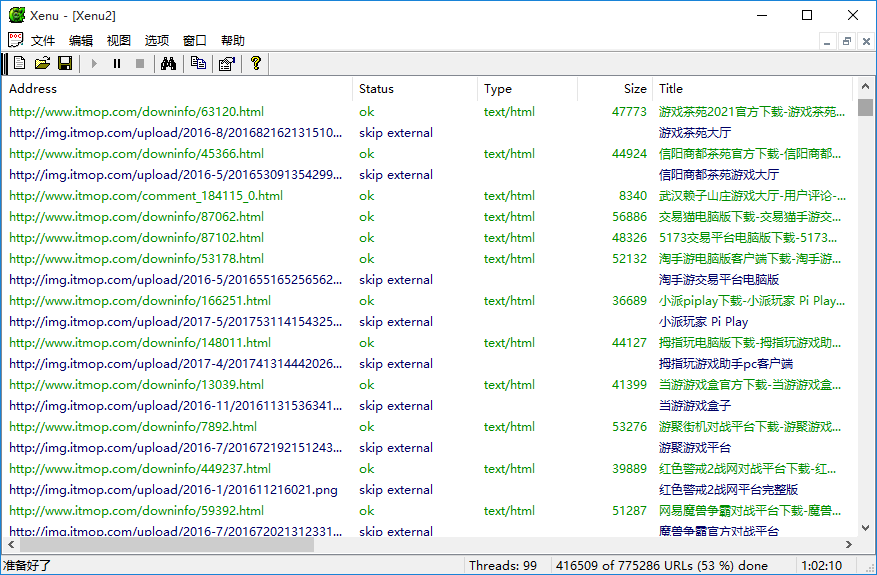This screenshot has height=575, width=877.
Task: Select the downinfo/87062.html address
Action: pos(136,216)
